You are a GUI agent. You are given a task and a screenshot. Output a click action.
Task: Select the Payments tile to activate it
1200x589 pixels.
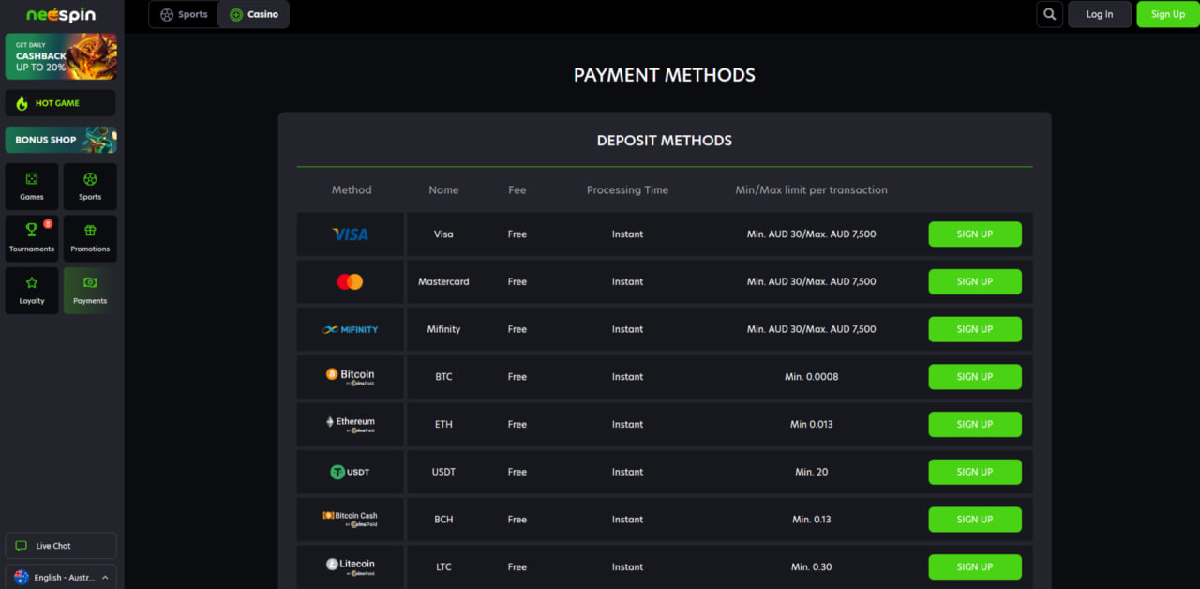[x=90, y=290]
